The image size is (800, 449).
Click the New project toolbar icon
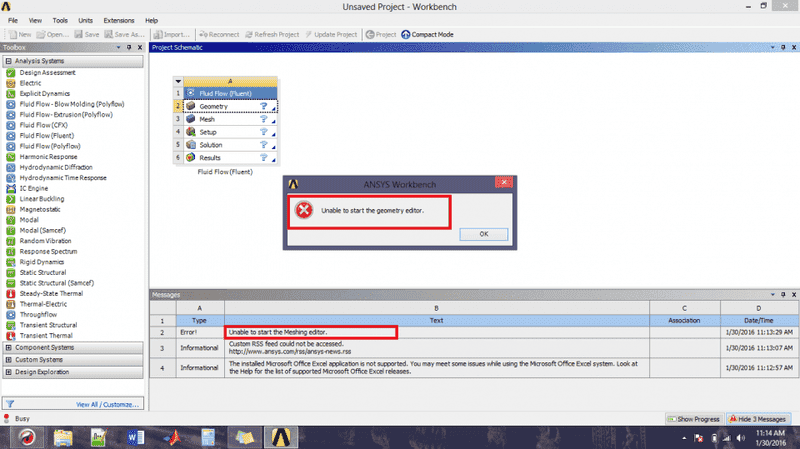pos(13,35)
